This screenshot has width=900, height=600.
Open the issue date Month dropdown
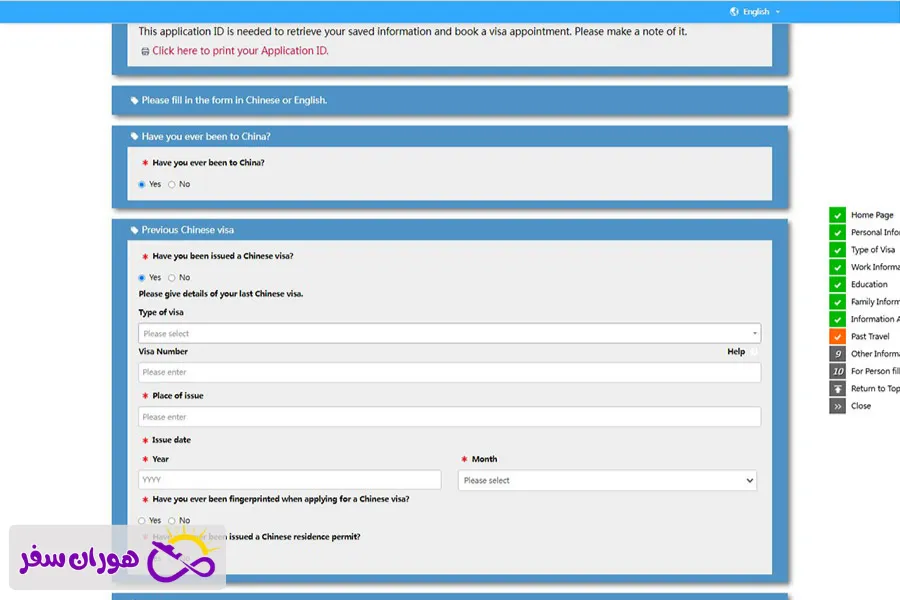pos(607,481)
